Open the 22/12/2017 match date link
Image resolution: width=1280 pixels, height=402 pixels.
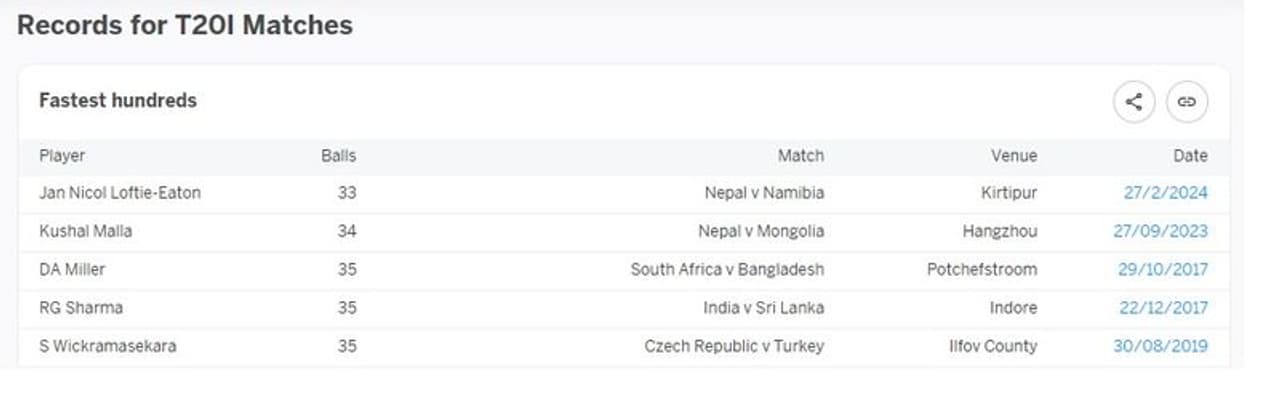click(1162, 308)
